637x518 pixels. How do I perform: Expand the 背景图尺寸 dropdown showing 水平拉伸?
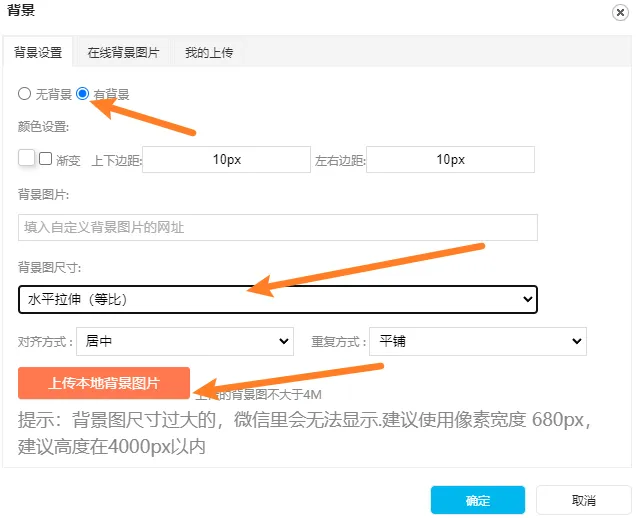(278, 299)
